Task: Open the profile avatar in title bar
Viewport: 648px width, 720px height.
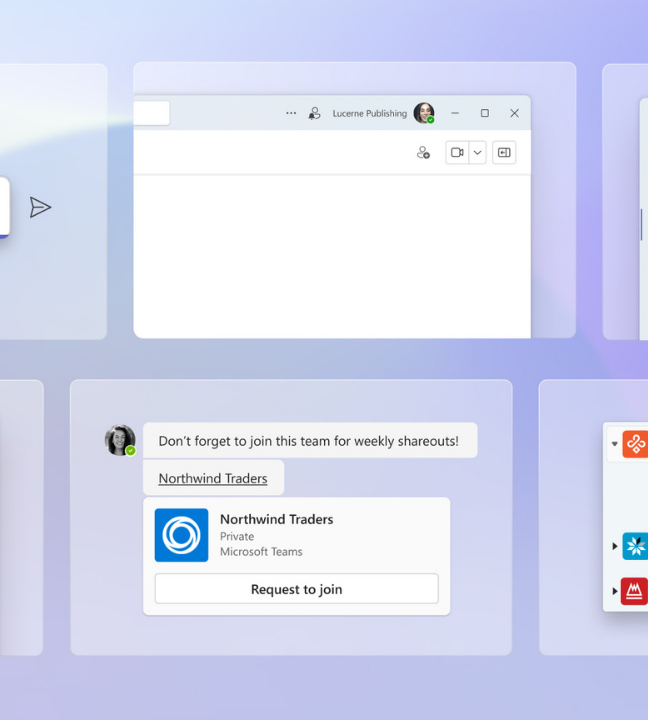Action: click(424, 113)
